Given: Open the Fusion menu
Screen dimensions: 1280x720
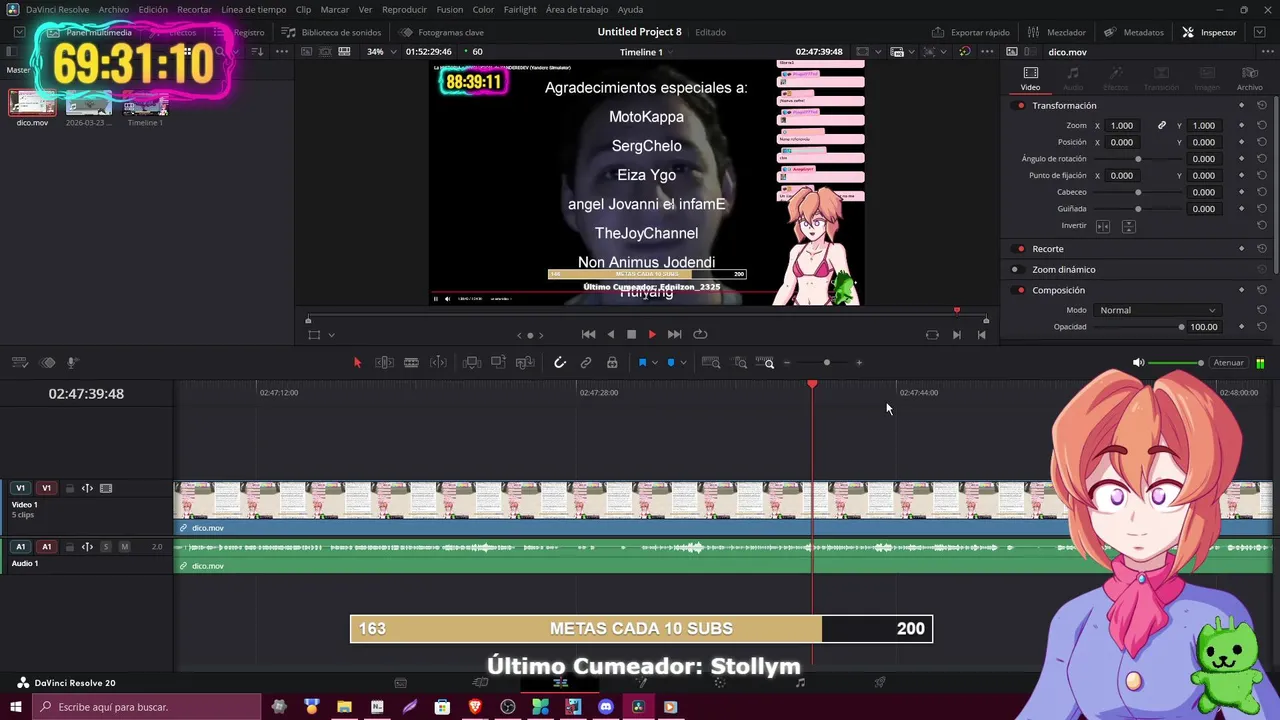Looking at the screenshot, I should [450, 9].
